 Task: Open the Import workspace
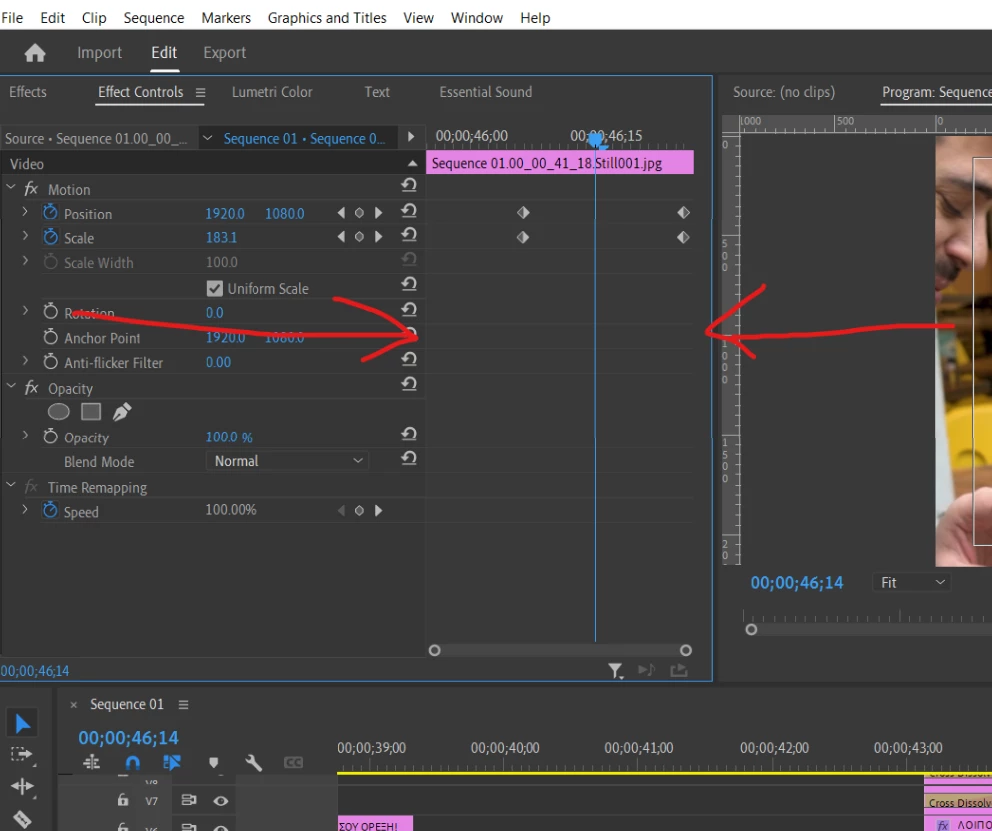coord(99,52)
